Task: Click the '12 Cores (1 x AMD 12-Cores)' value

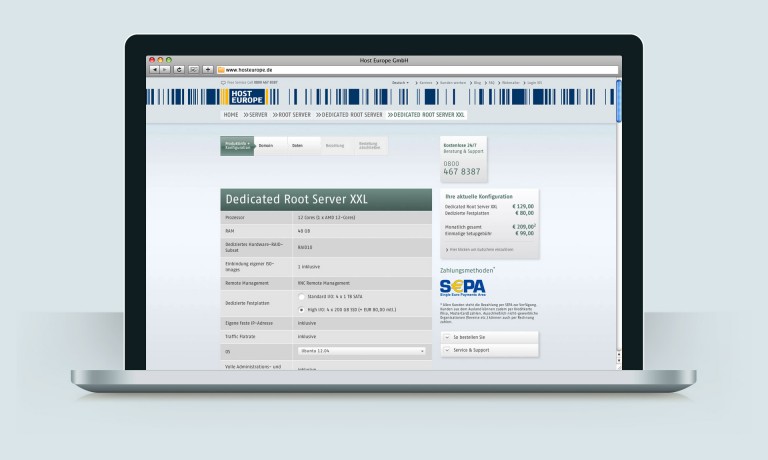Action: point(327,218)
